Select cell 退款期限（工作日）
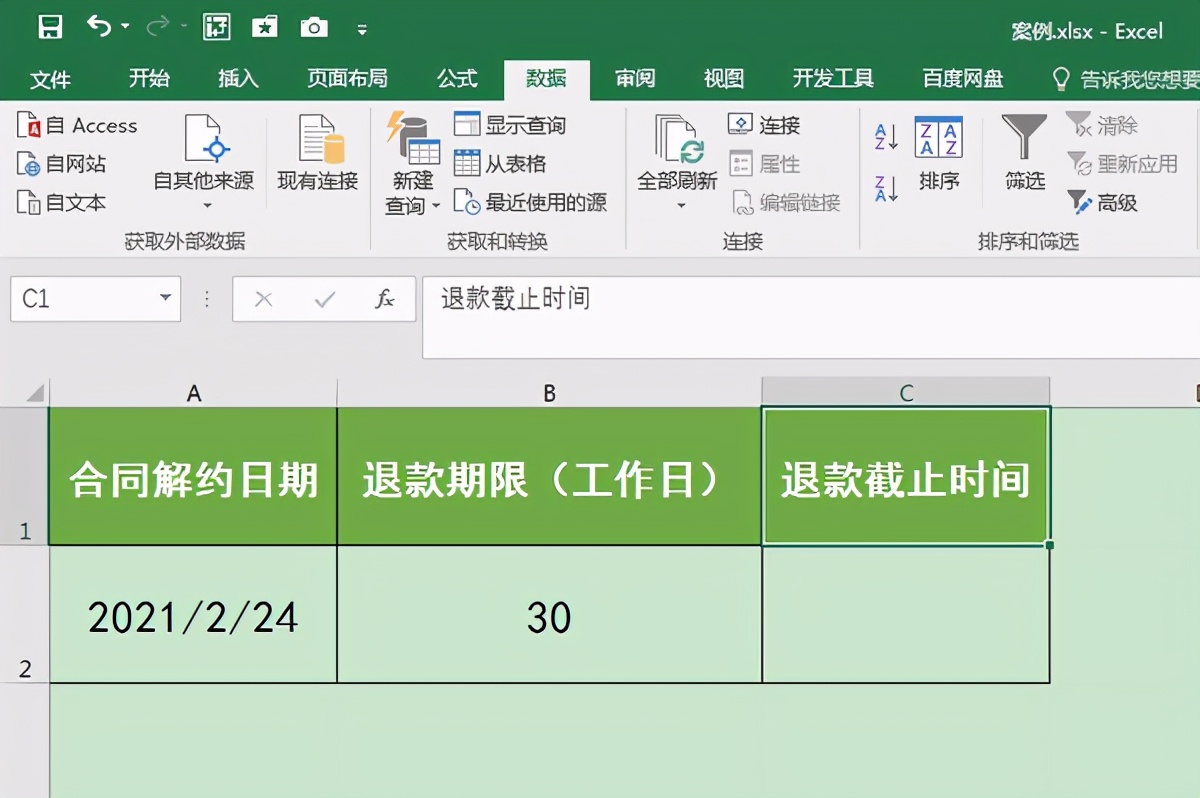The width and height of the screenshot is (1200, 798). 549,476
